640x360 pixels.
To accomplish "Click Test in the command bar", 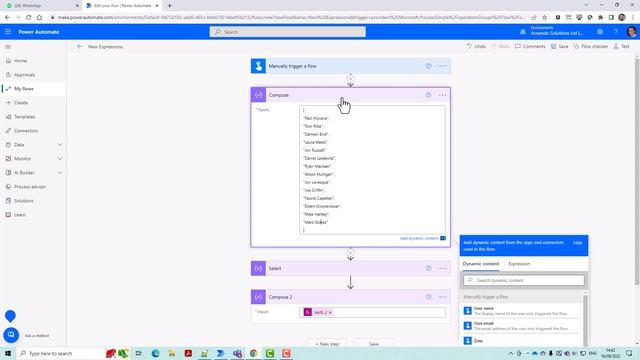I will pos(622,47).
